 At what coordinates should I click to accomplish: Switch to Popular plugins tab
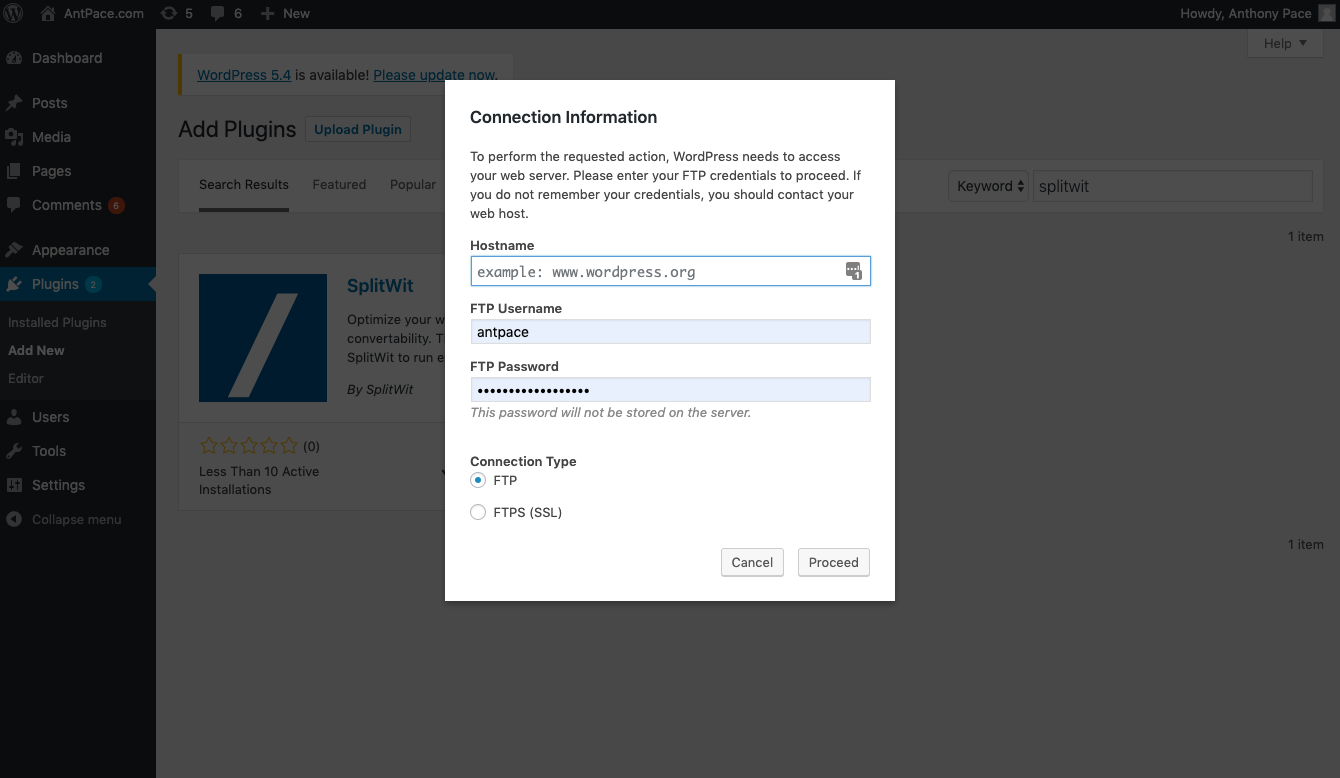click(413, 185)
